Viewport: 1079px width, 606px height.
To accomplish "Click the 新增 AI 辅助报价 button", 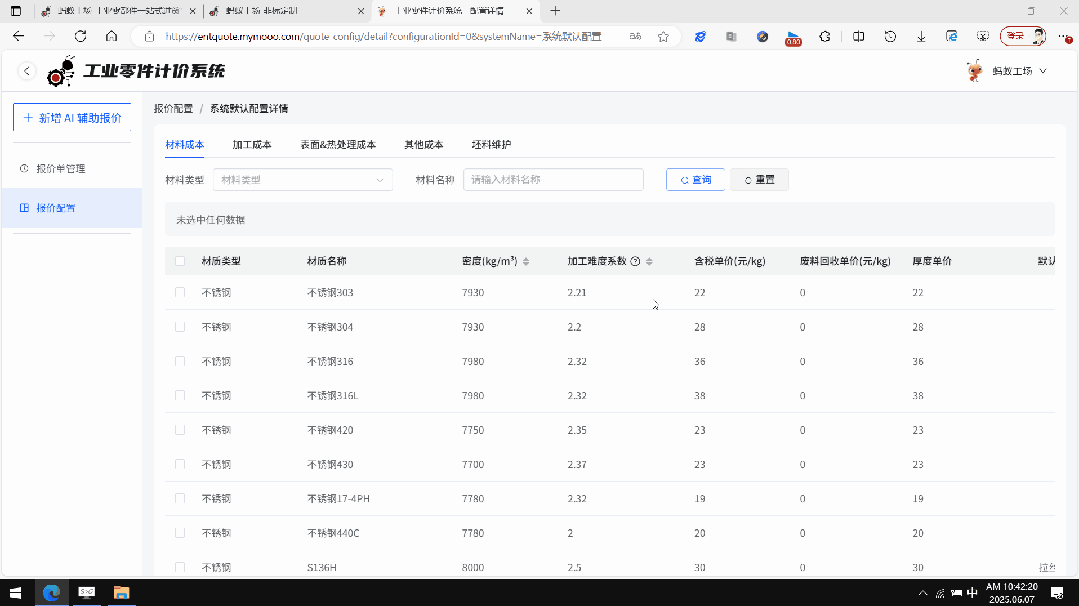I will pos(72,118).
